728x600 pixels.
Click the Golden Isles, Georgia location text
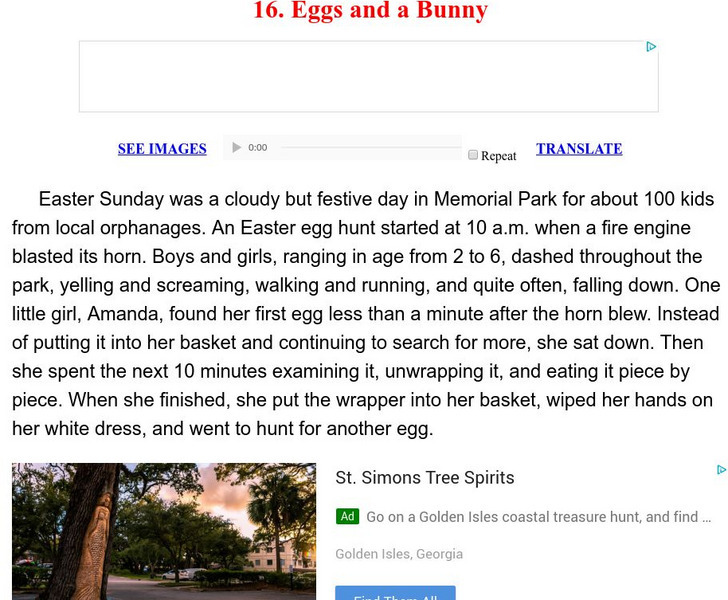(399, 554)
